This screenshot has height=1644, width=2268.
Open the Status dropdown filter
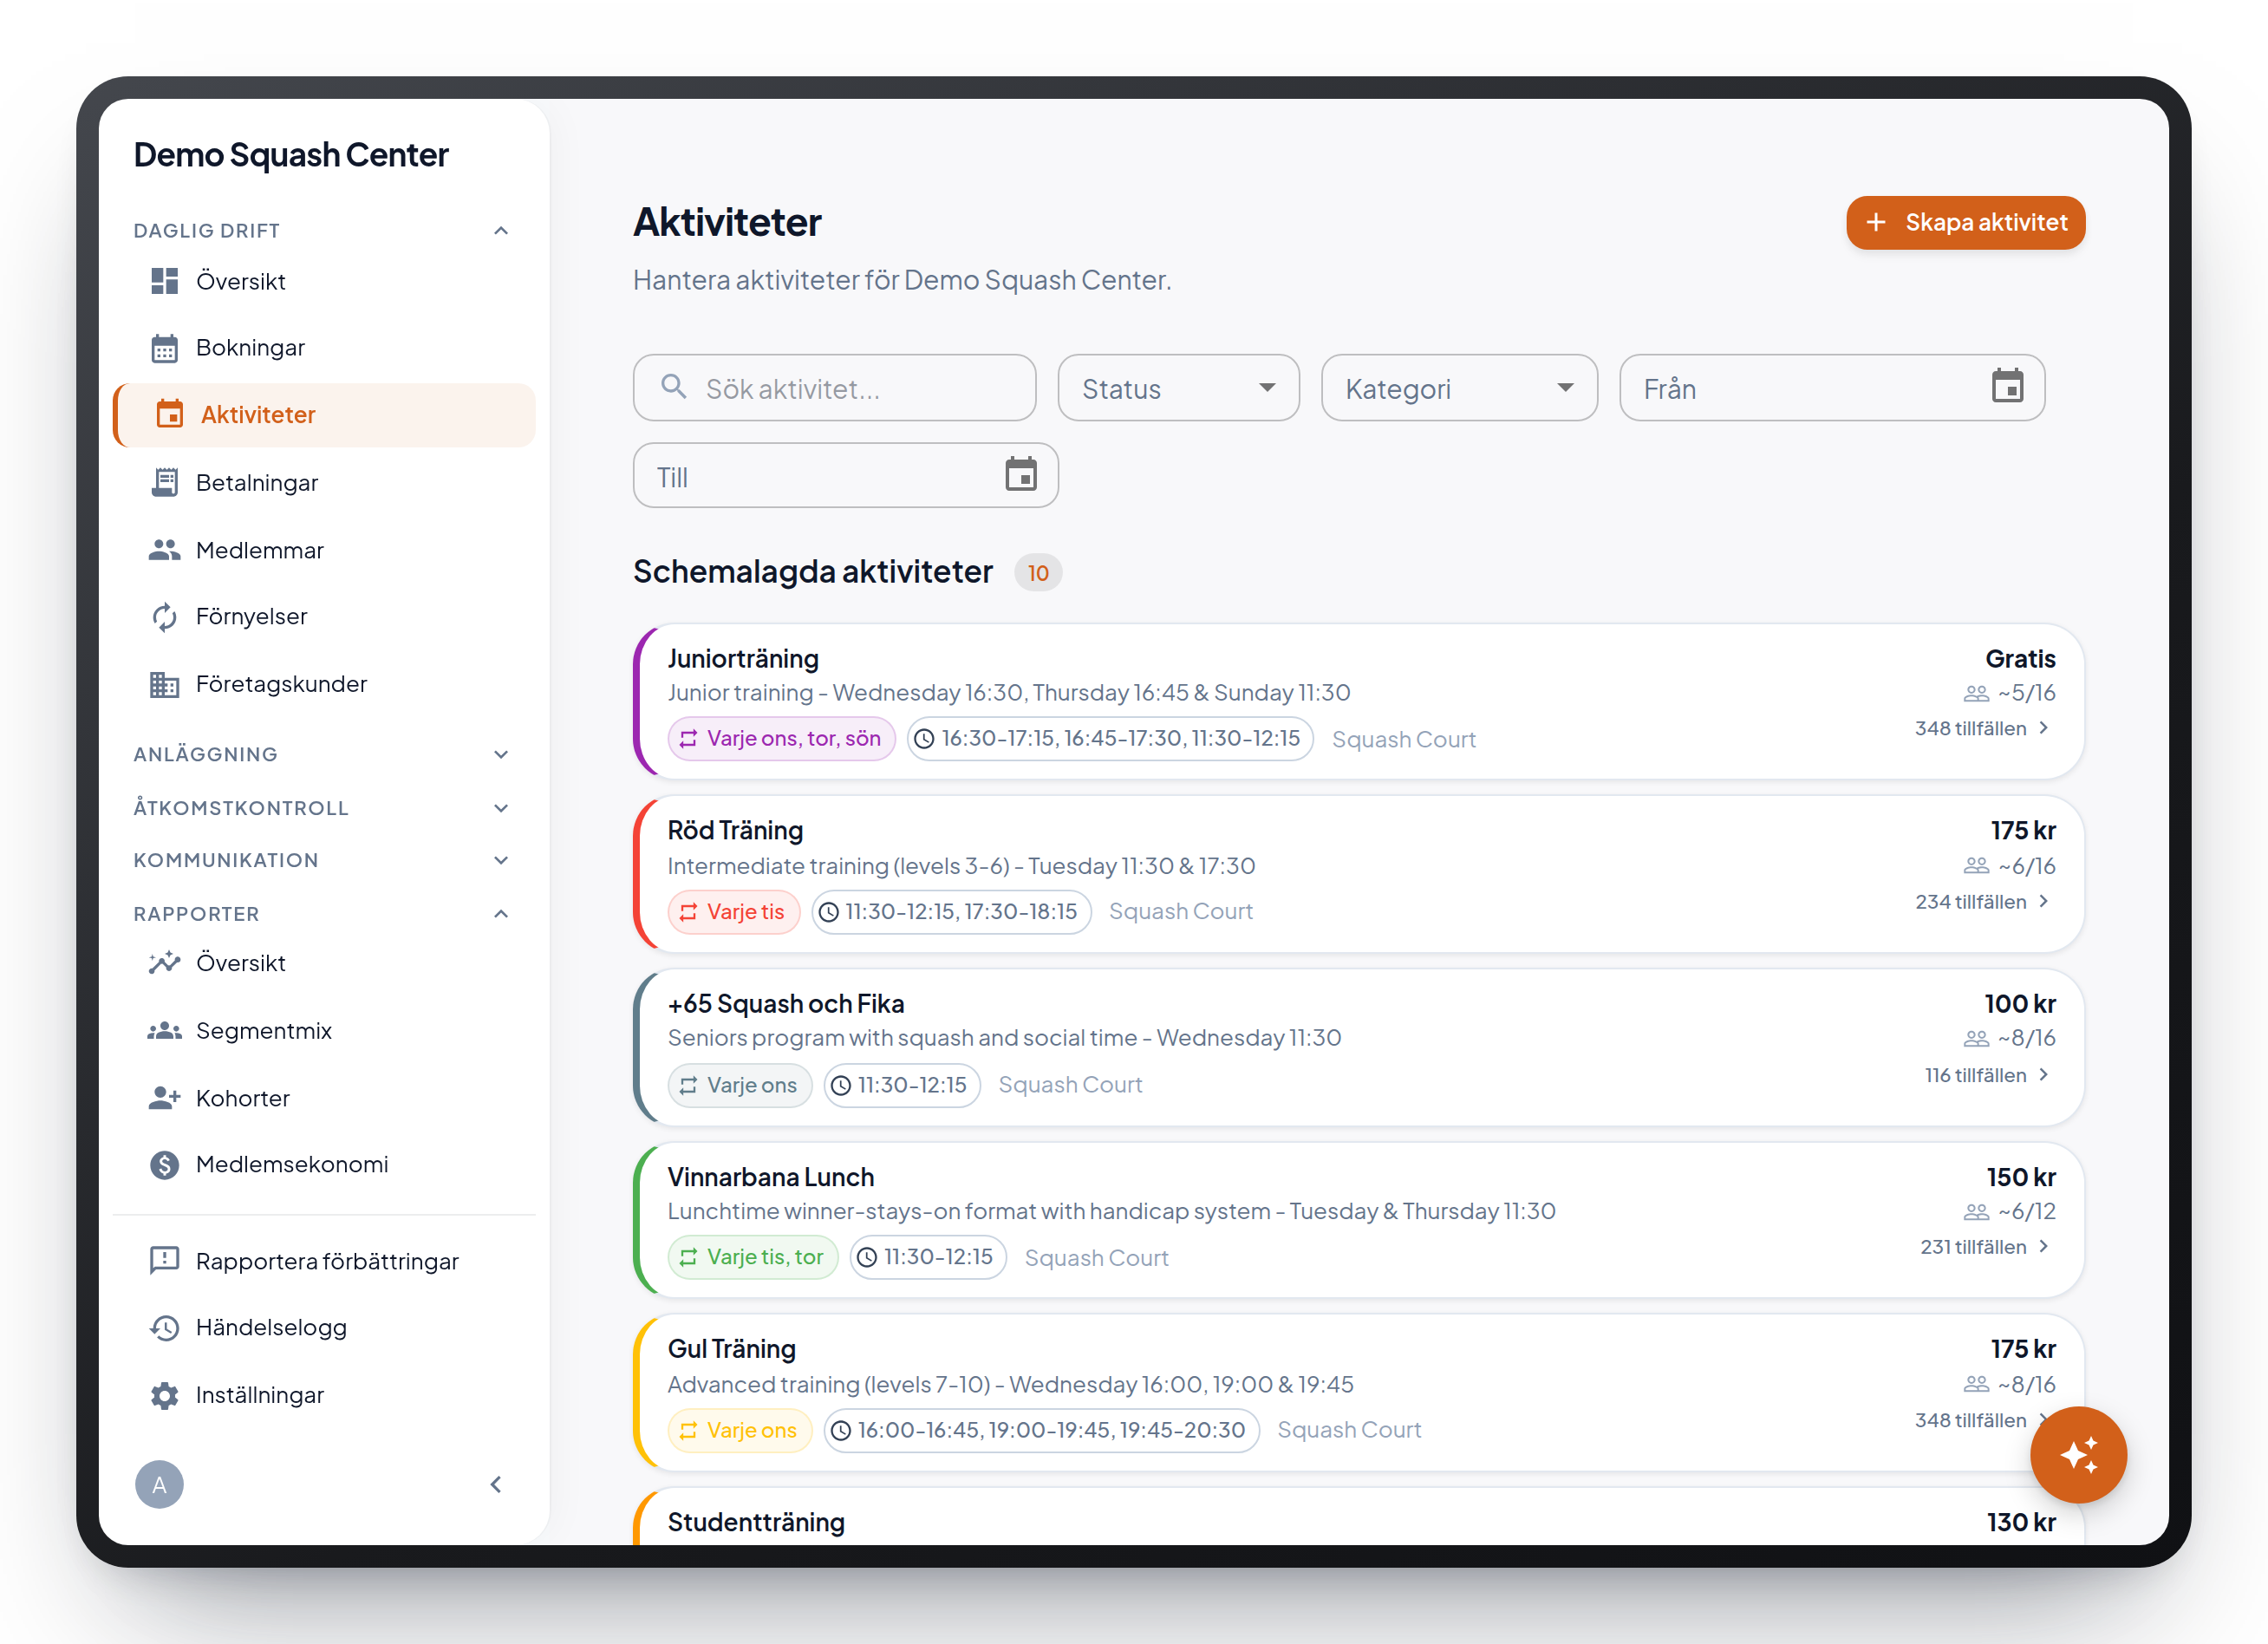1178,388
